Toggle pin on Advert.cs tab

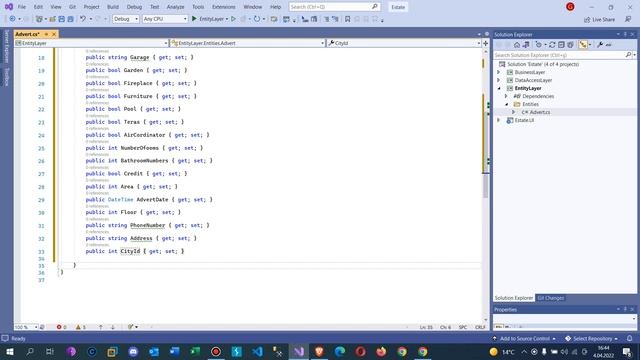47,34
